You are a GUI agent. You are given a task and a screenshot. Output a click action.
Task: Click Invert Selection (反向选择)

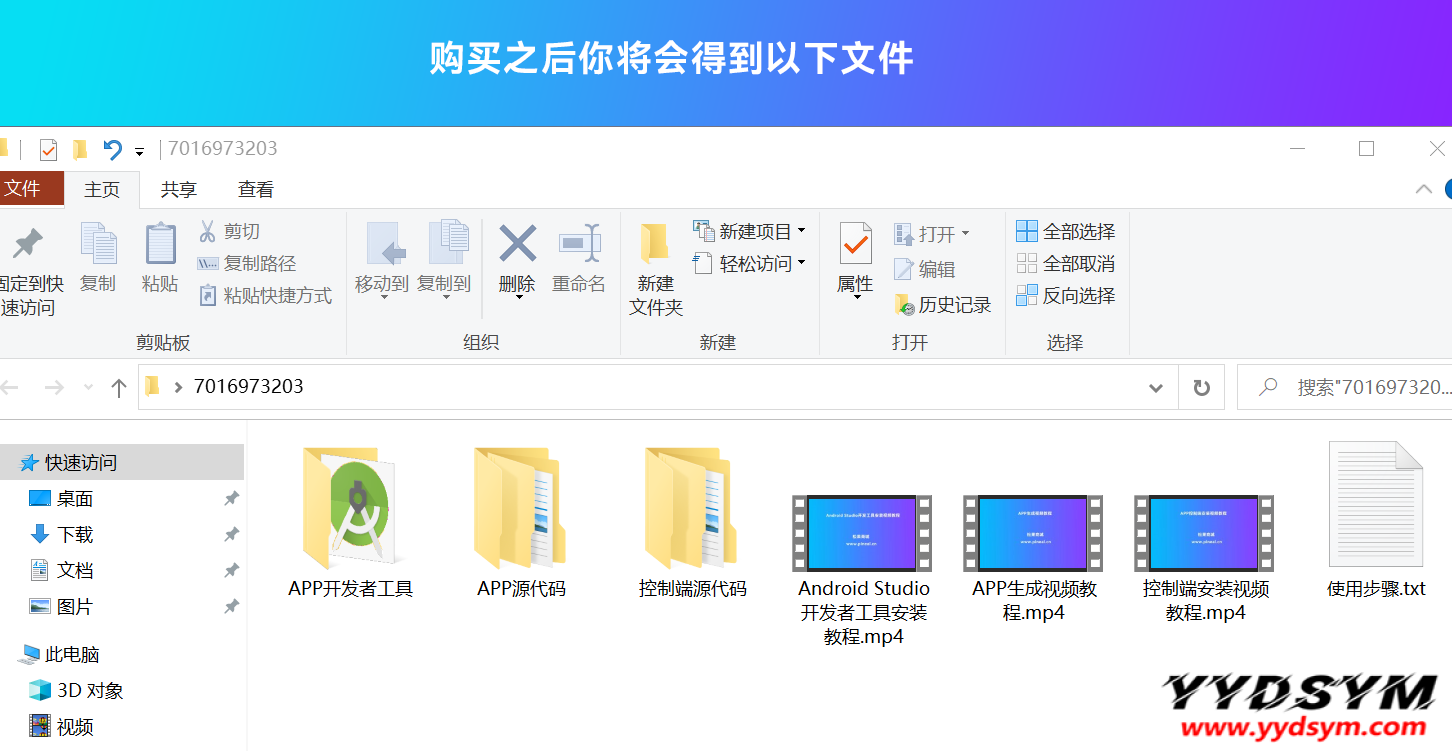click(x=1066, y=296)
